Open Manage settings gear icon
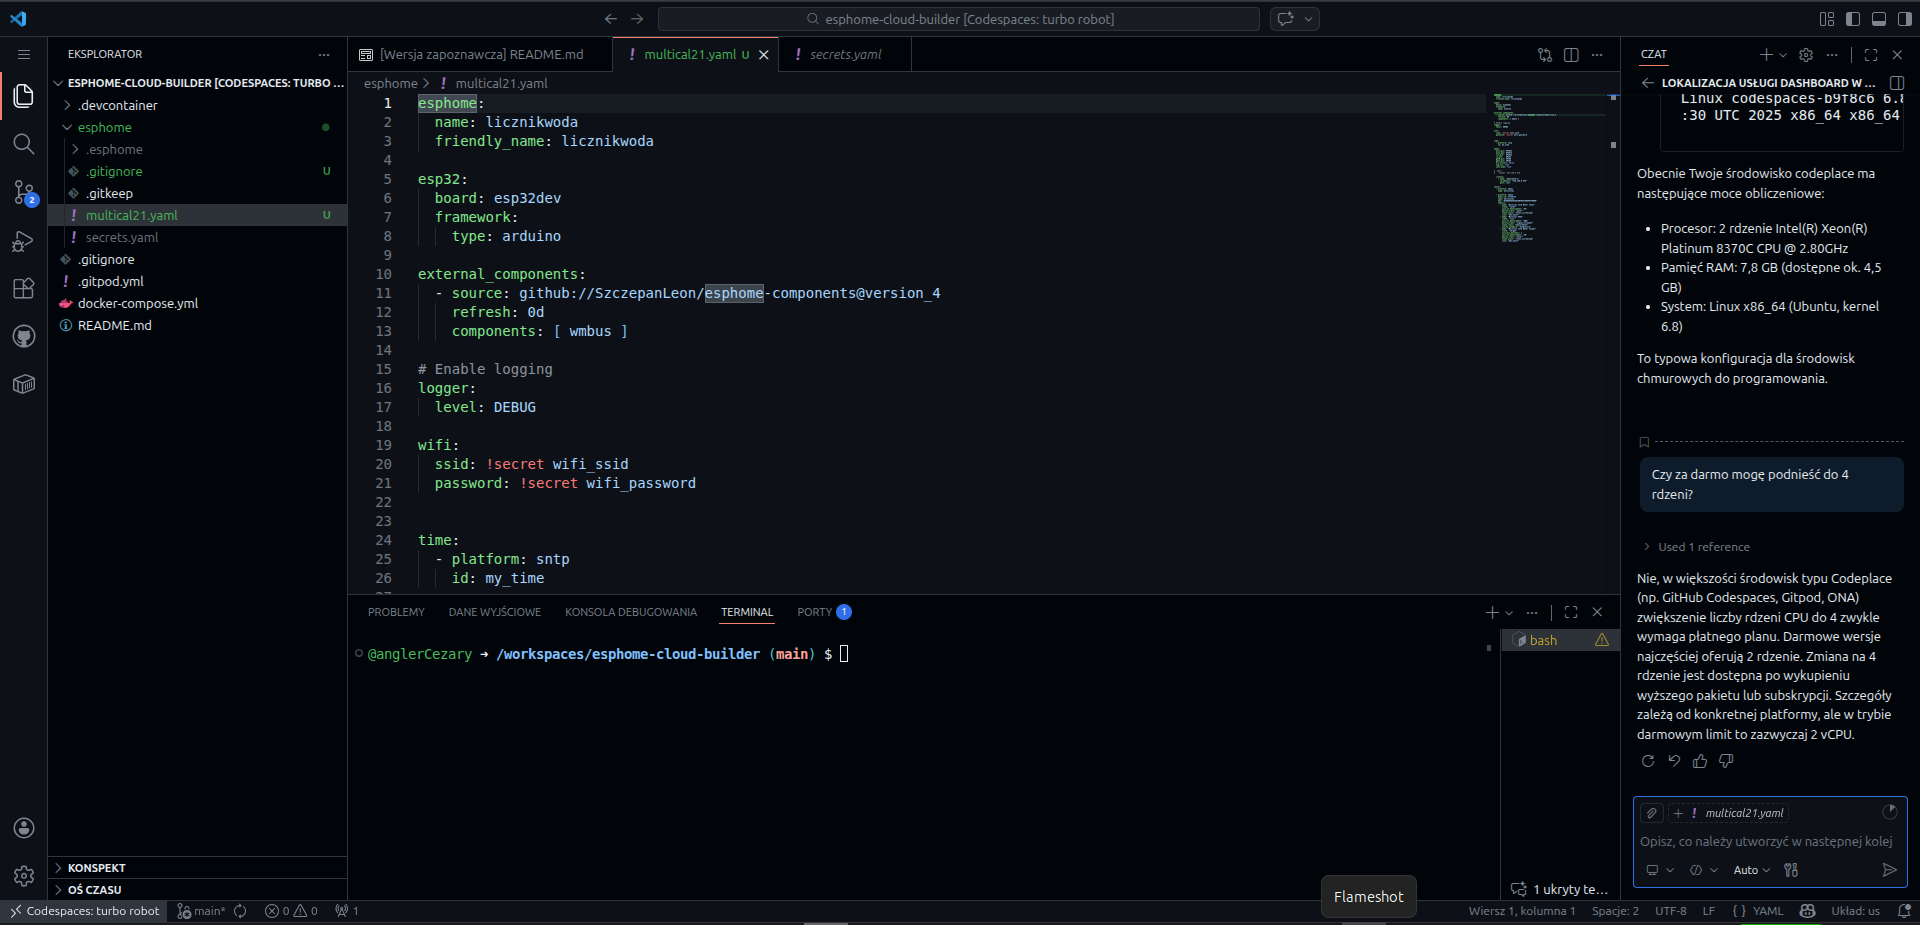The width and height of the screenshot is (1920, 925). point(24,876)
